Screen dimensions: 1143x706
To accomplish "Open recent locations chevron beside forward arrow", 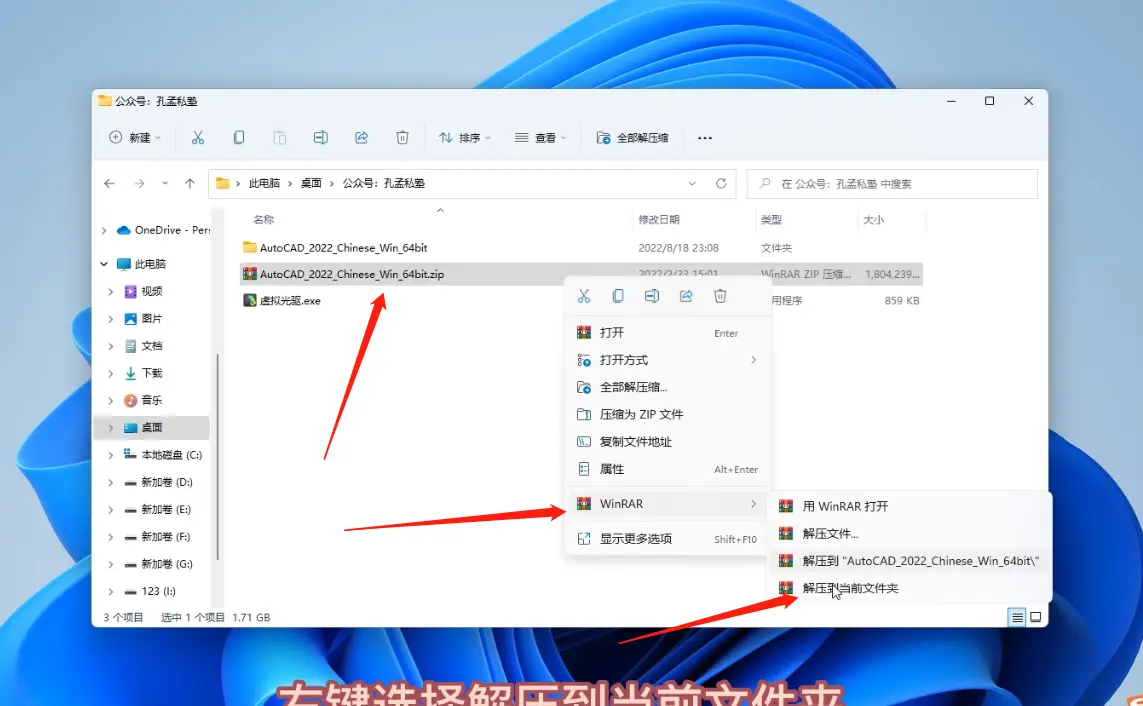I will click(x=165, y=184).
